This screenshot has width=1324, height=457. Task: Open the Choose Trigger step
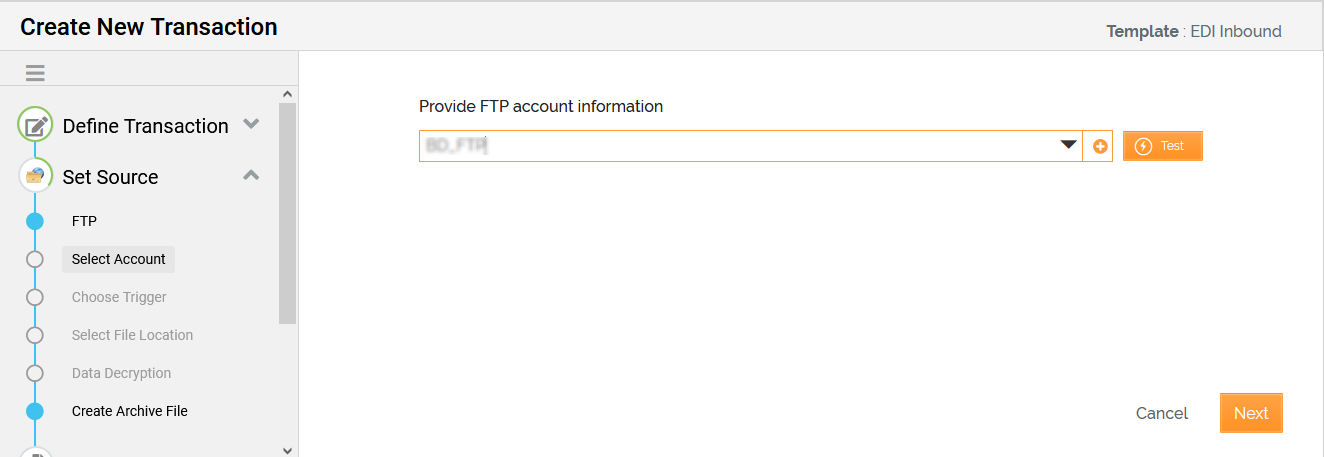click(119, 297)
